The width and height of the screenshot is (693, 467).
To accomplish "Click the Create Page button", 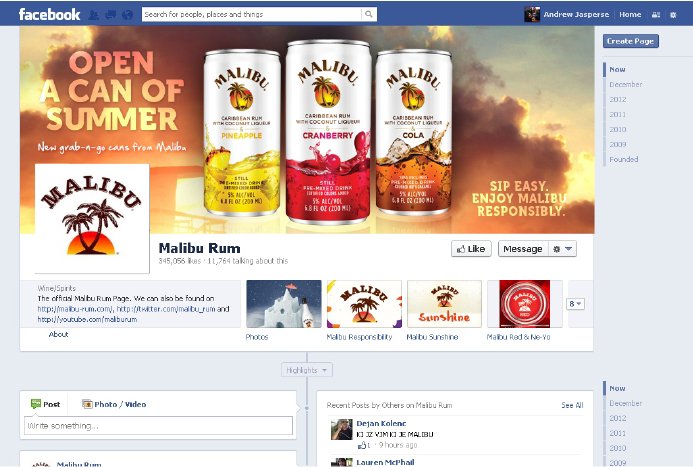I will [631, 41].
